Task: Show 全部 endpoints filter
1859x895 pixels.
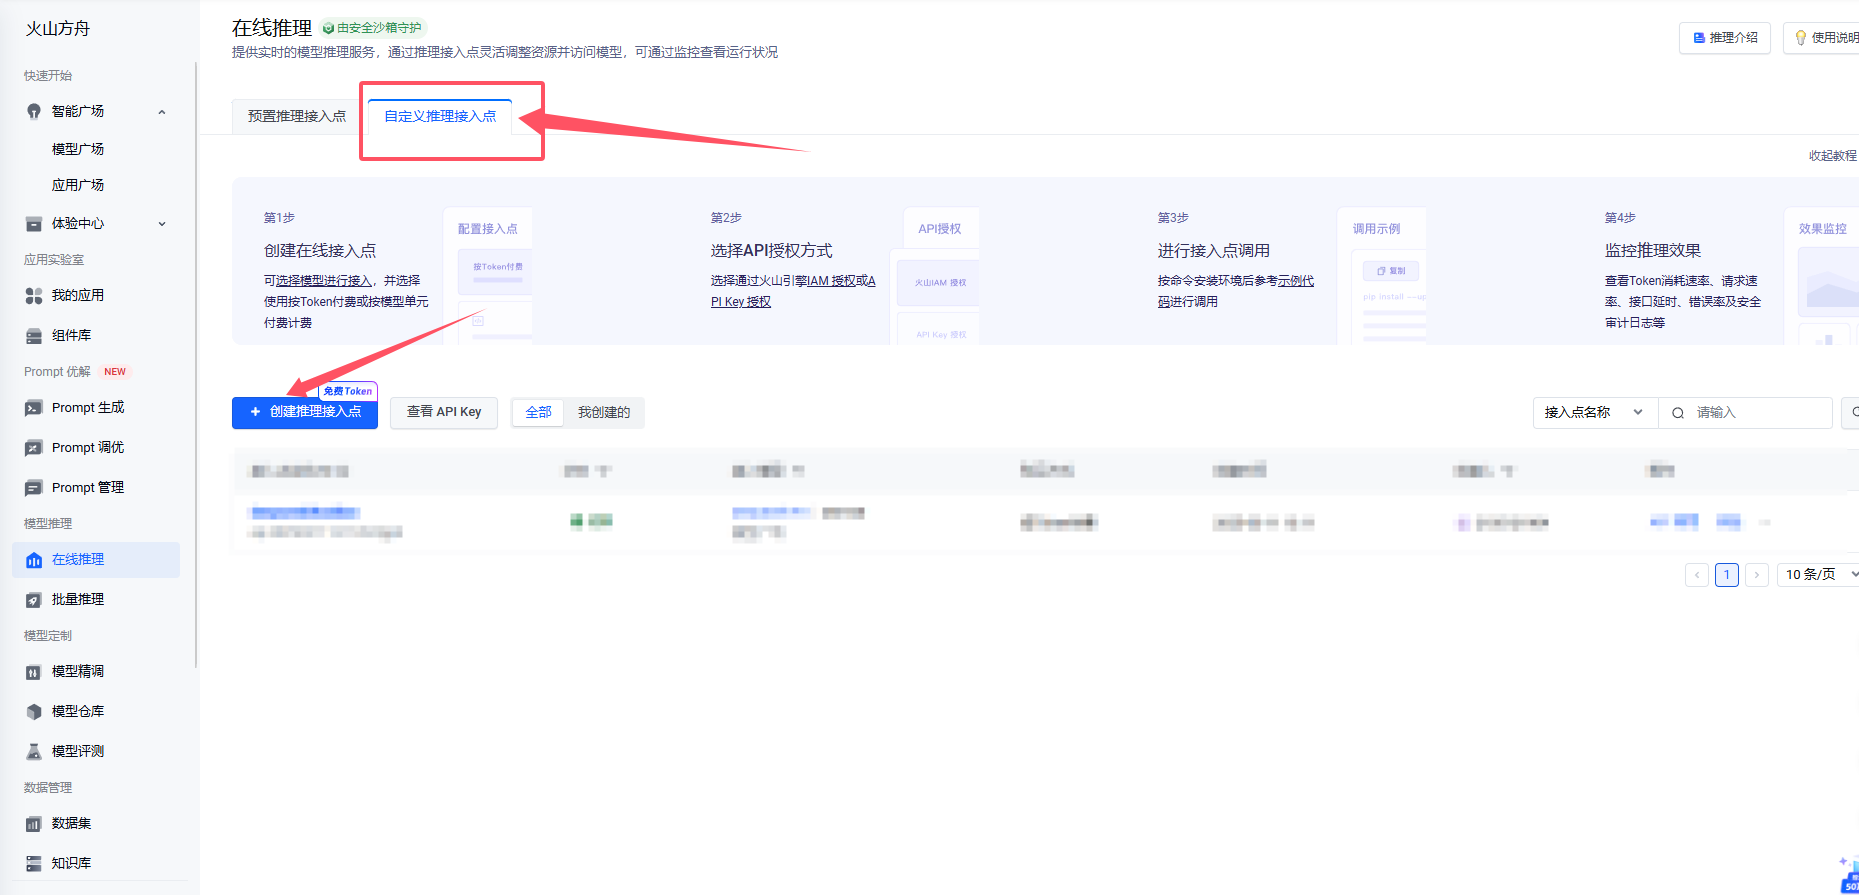Action: (539, 412)
